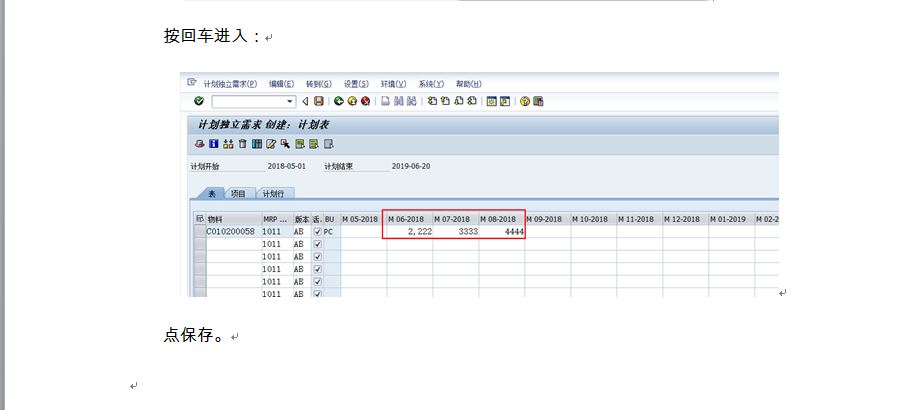Click the M 07-2018 column header

(x=455, y=219)
